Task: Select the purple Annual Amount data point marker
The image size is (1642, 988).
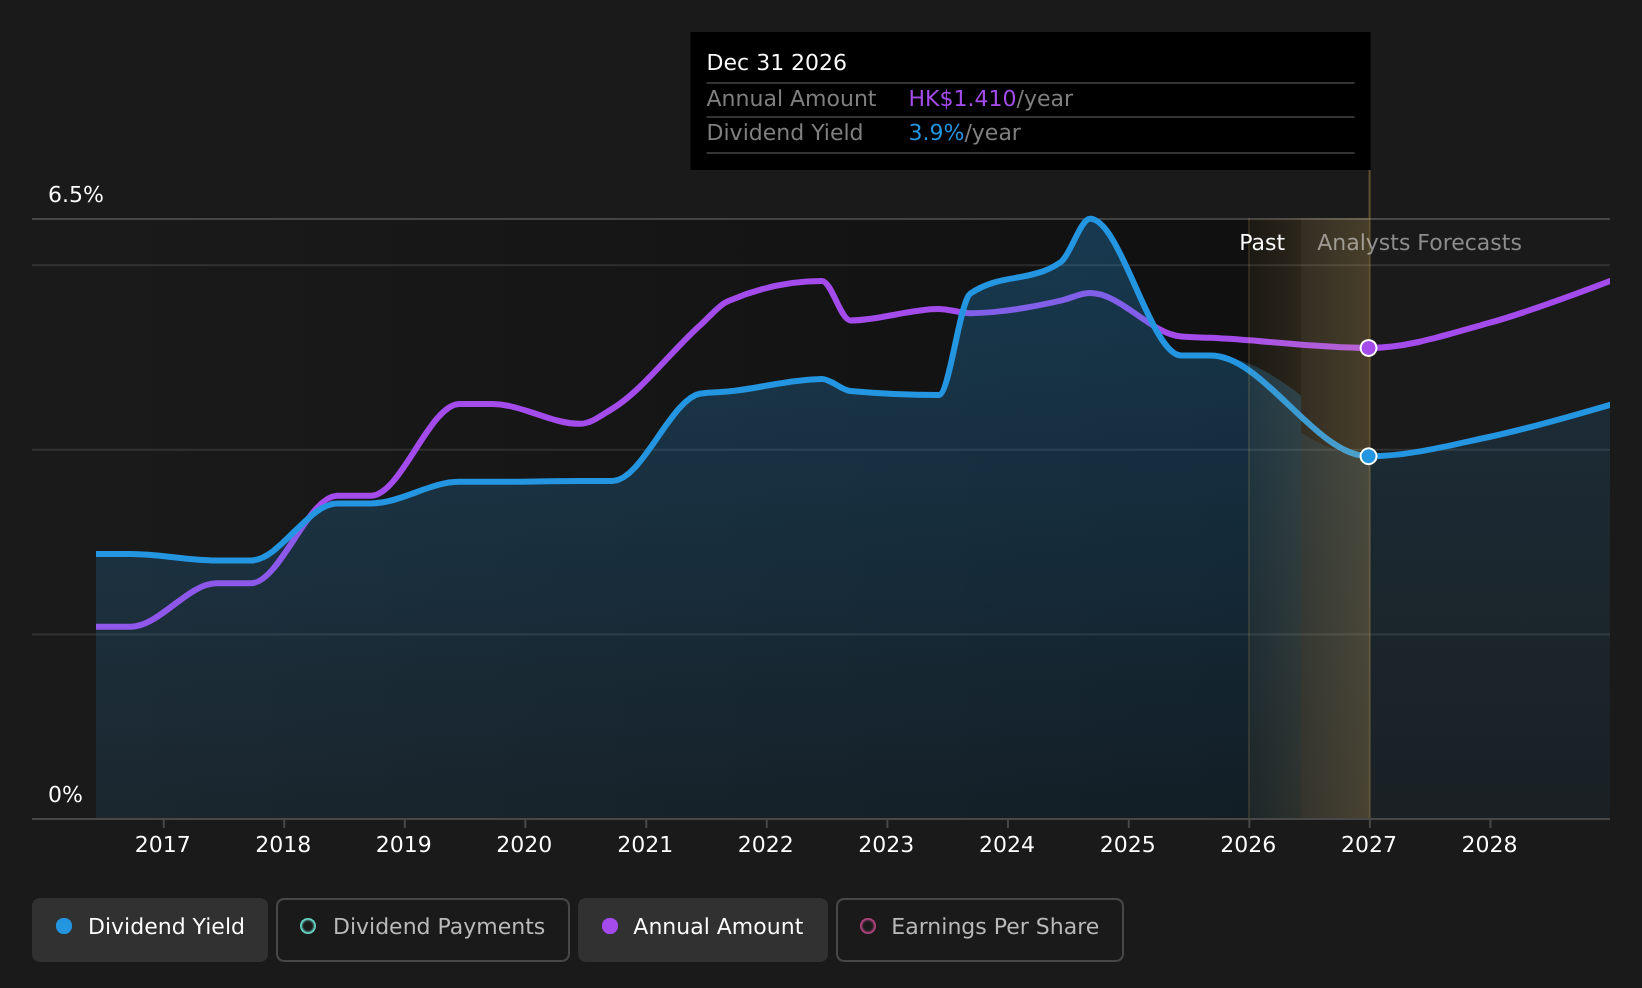Action: point(1368,348)
